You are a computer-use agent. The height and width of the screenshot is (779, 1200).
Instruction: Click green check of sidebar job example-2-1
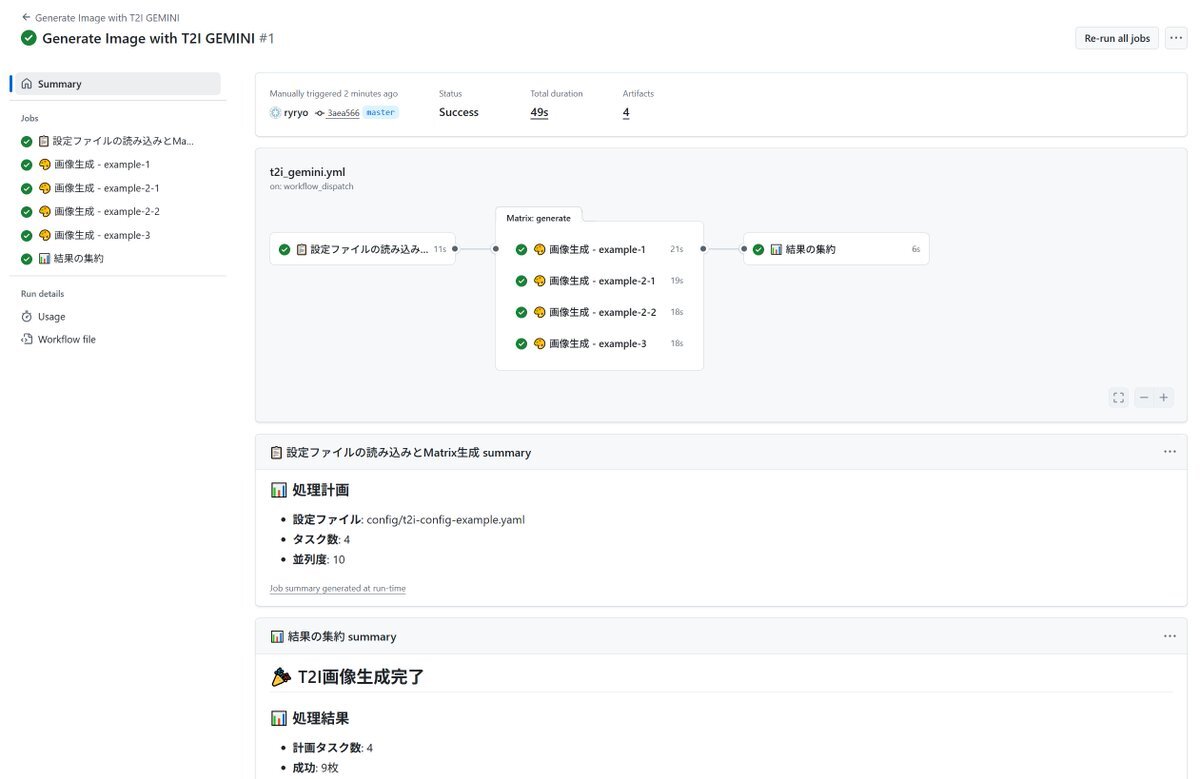tap(27, 188)
